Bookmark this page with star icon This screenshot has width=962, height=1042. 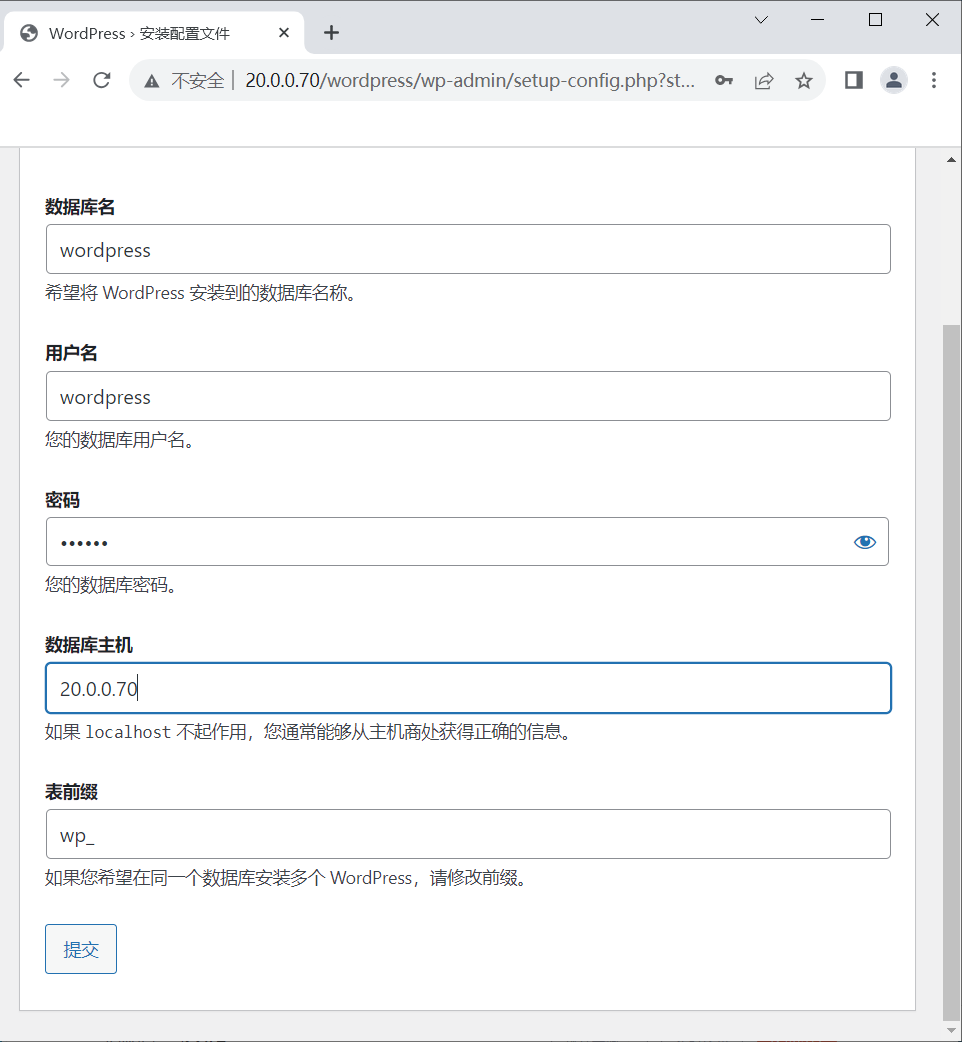click(x=804, y=80)
